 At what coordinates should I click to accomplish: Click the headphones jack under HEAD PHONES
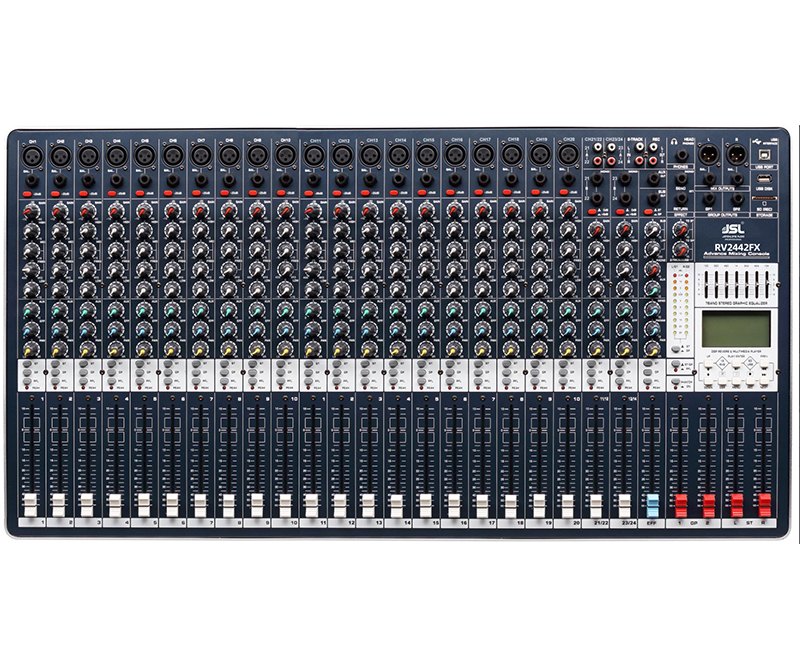coord(683,154)
